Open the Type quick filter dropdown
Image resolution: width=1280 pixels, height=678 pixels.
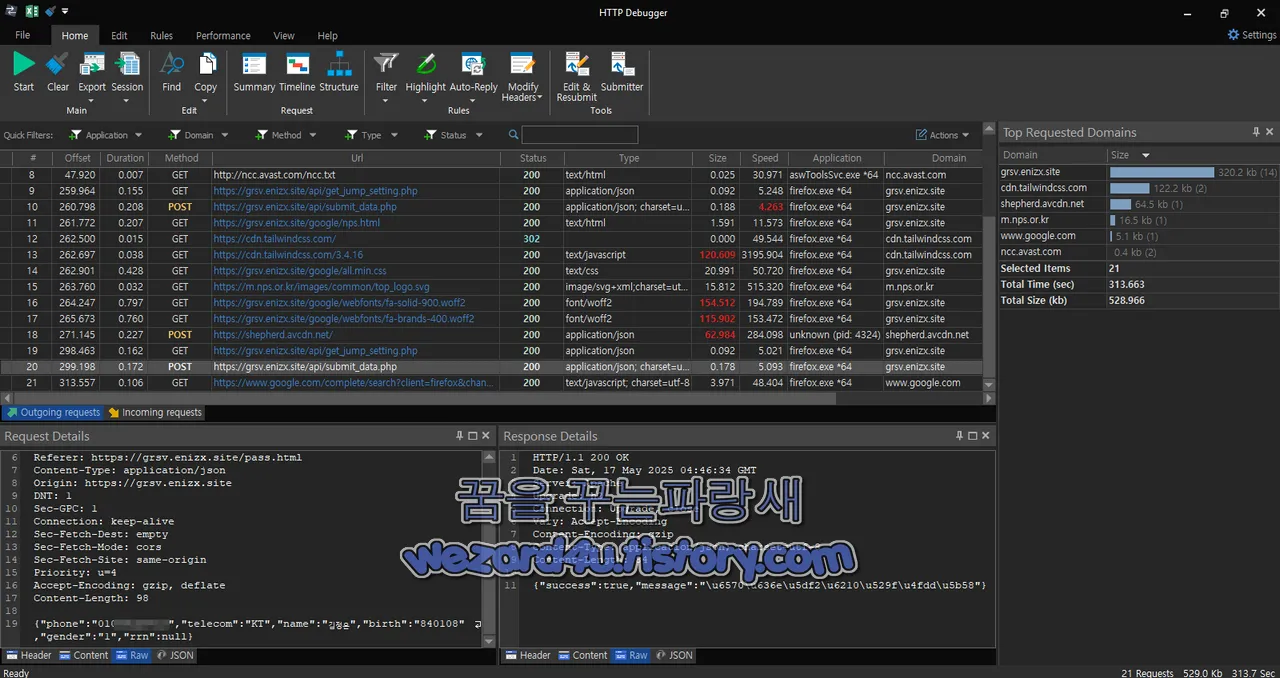tap(371, 135)
